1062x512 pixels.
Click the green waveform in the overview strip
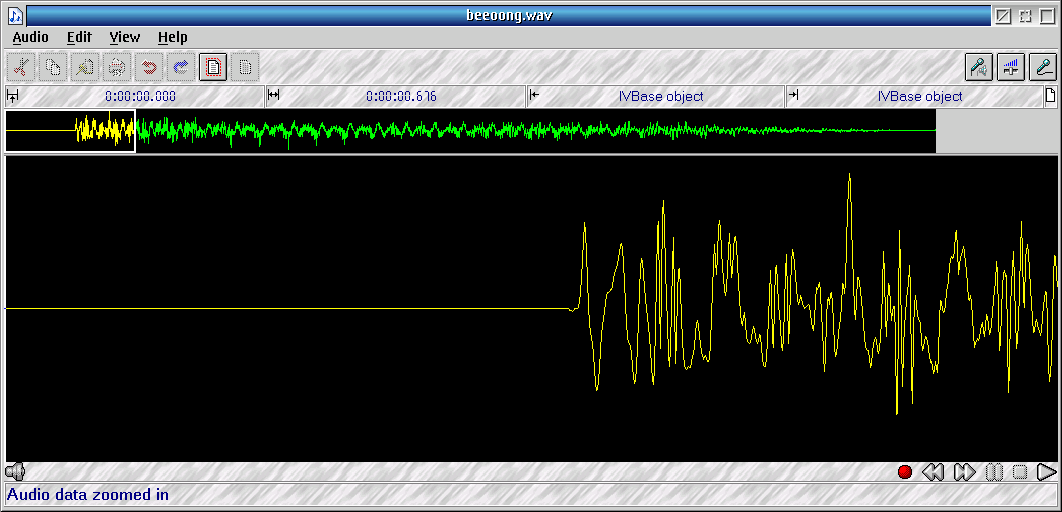(500, 131)
